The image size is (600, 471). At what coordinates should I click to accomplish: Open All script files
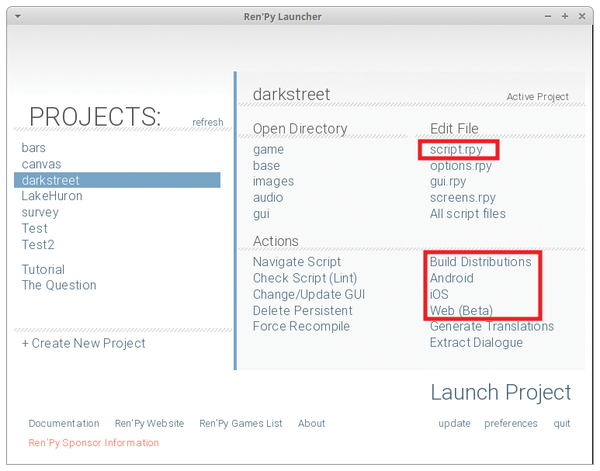468,213
